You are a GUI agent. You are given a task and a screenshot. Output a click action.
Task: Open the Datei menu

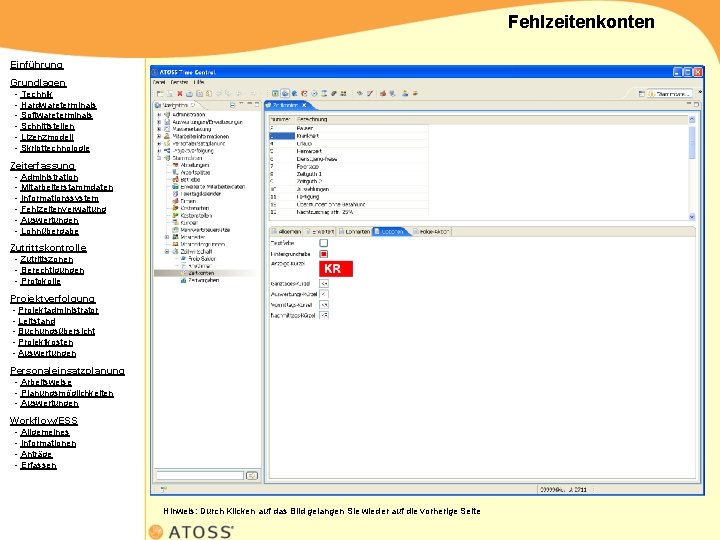click(x=159, y=82)
